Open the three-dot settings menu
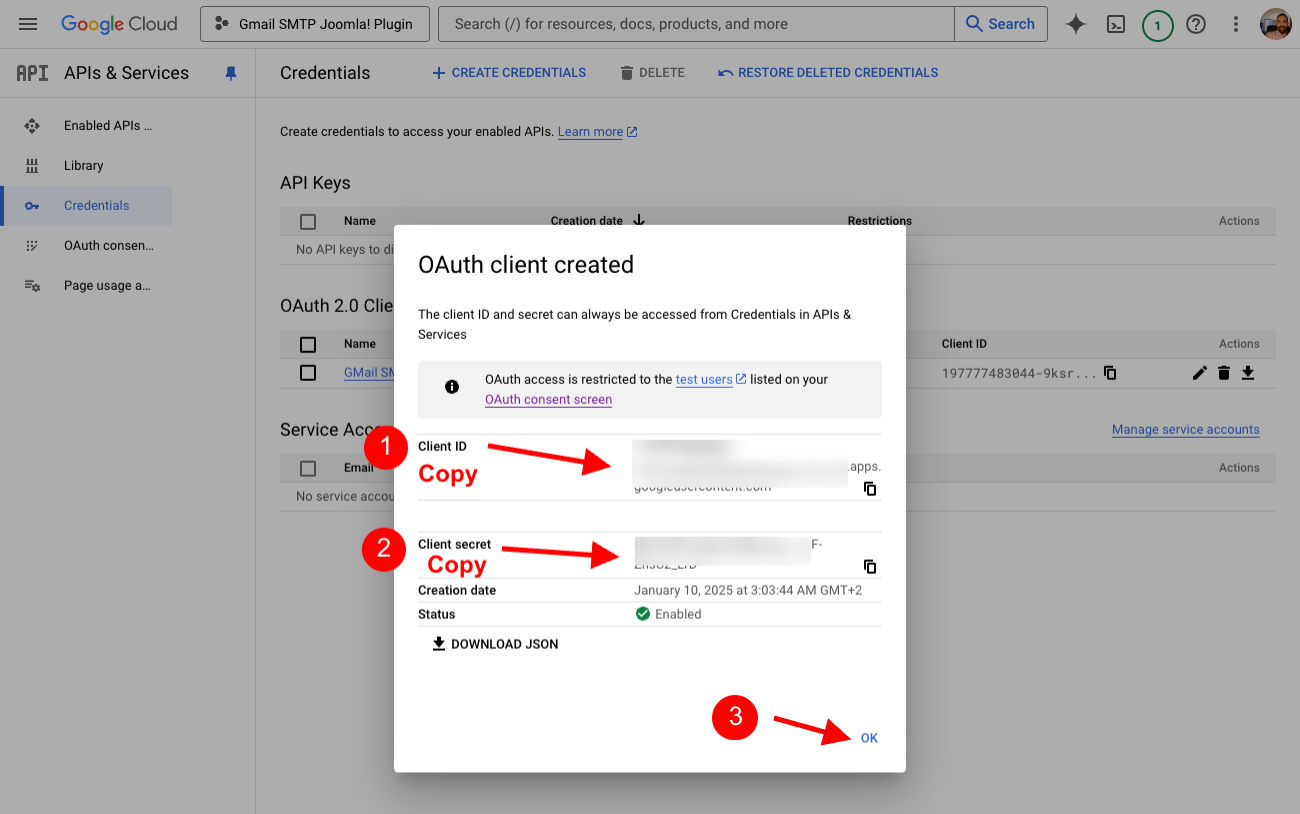The height and width of the screenshot is (814, 1300). [1236, 24]
